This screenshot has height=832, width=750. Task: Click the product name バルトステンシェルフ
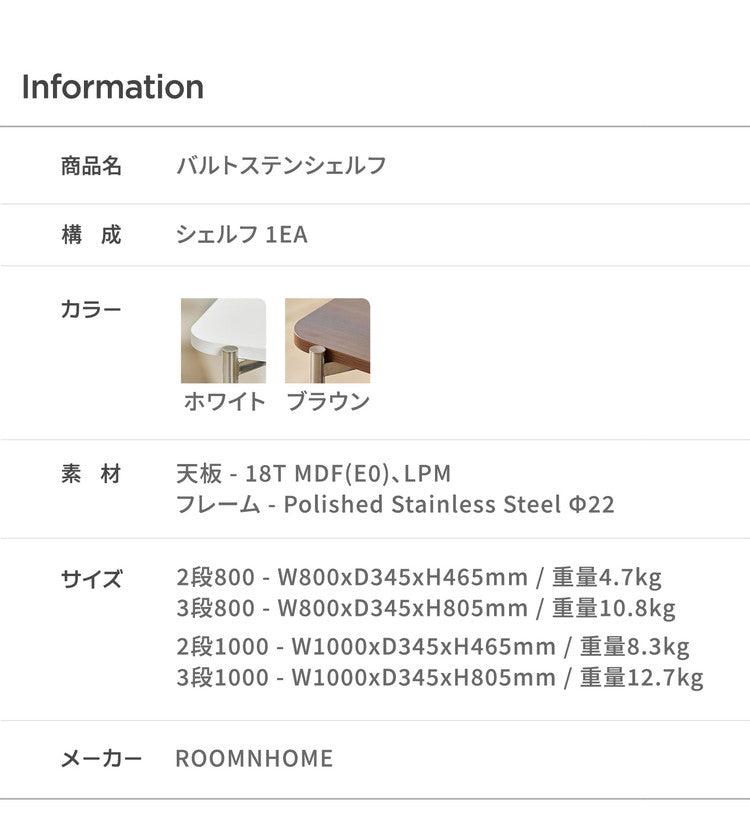pos(281,166)
